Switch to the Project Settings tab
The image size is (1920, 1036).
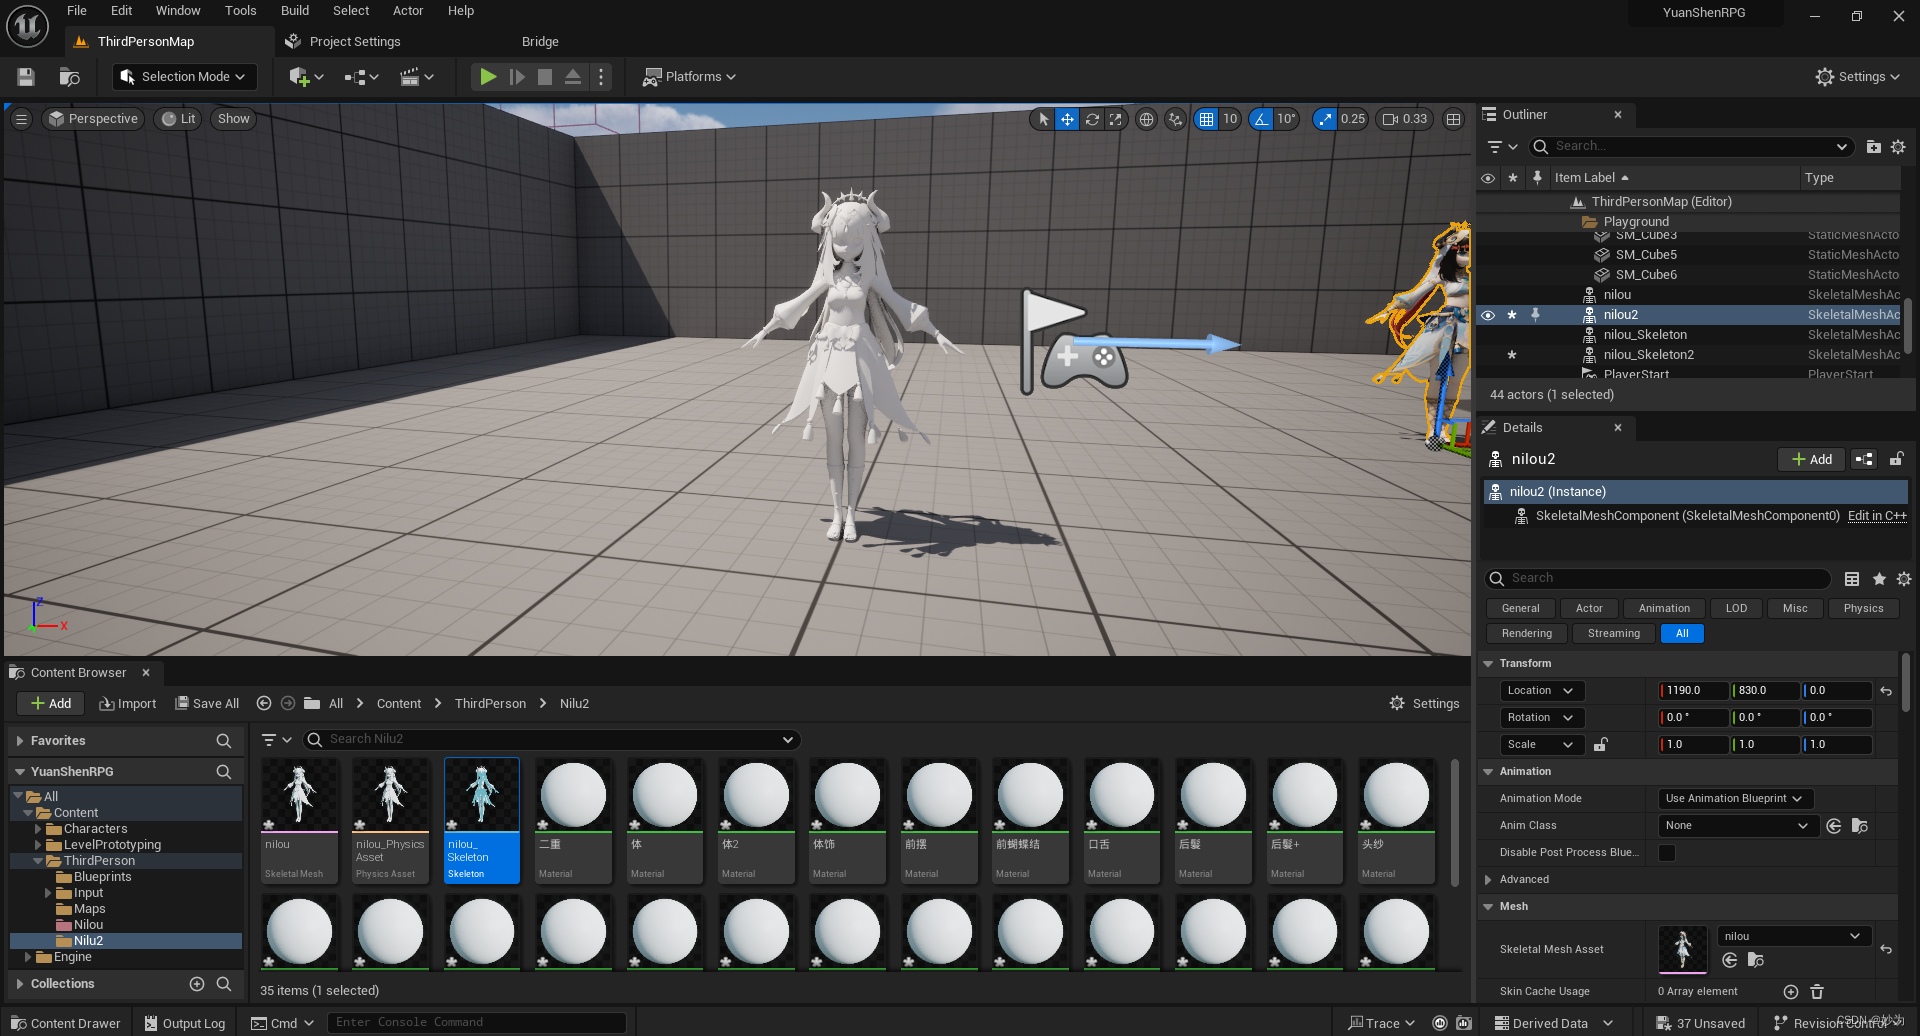(x=343, y=42)
